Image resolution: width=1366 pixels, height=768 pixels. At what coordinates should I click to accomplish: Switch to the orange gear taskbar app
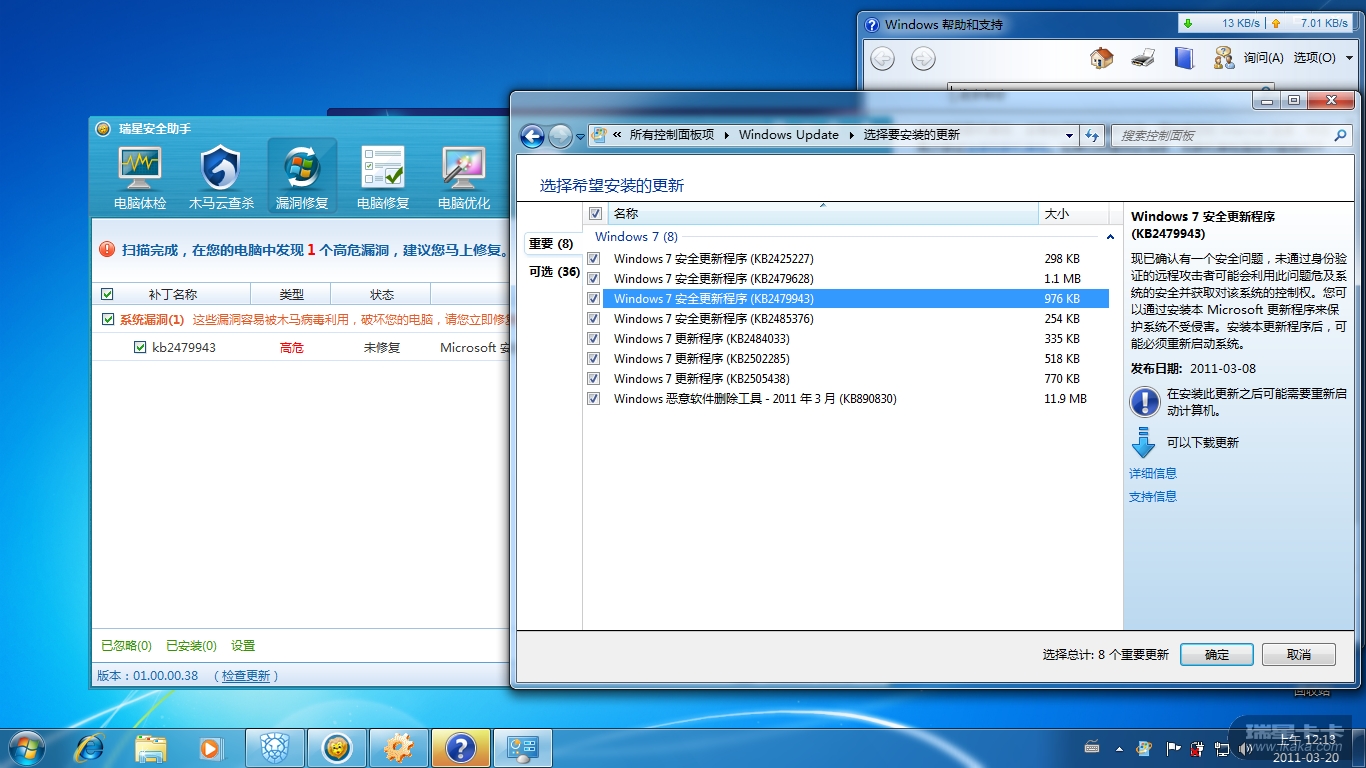(x=399, y=747)
